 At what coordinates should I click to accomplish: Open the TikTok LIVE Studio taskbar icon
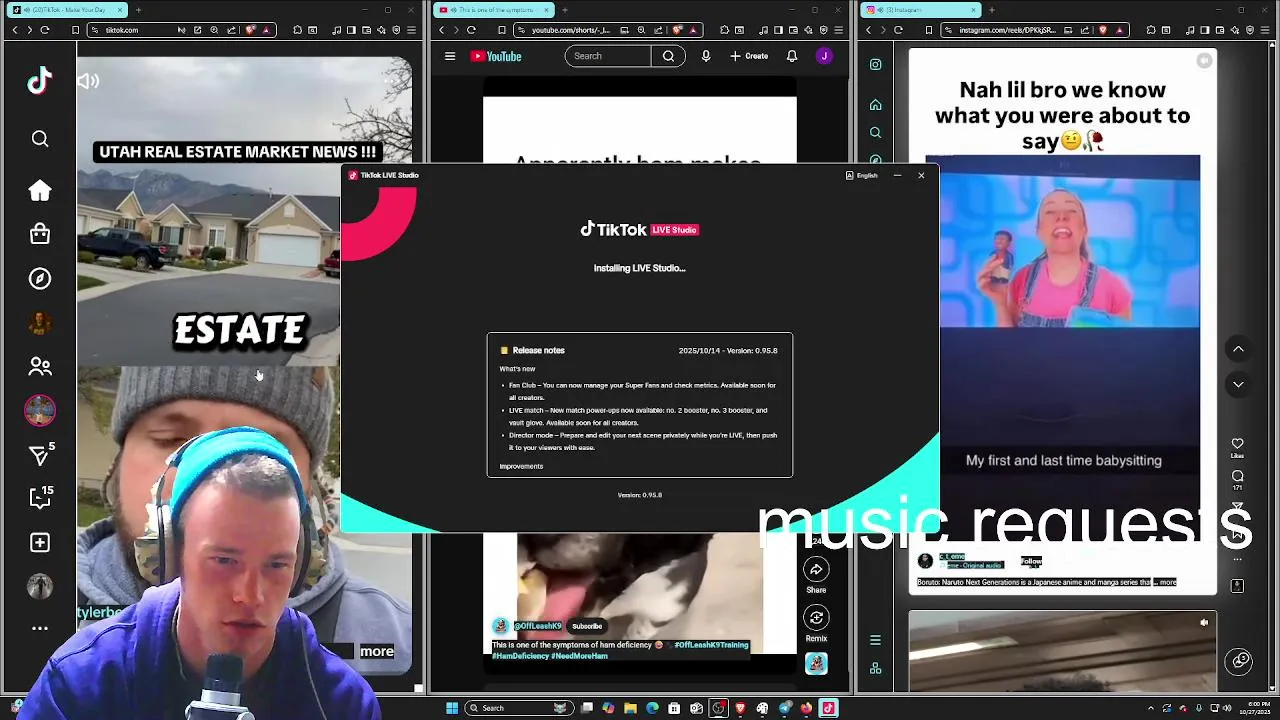828,708
